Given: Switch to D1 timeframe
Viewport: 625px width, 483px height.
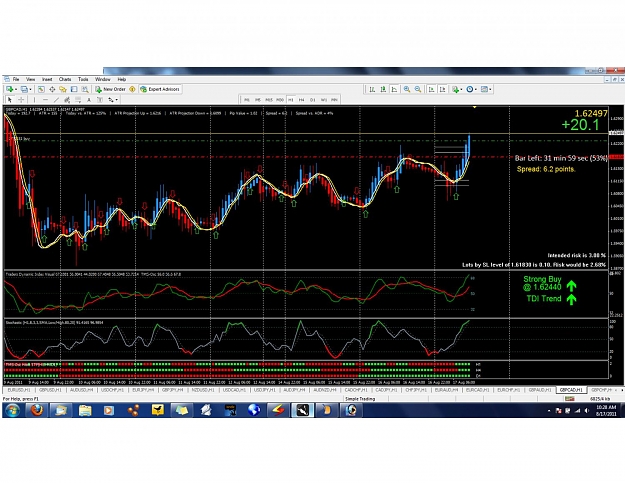Looking at the screenshot, I should pyautogui.click(x=312, y=100).
